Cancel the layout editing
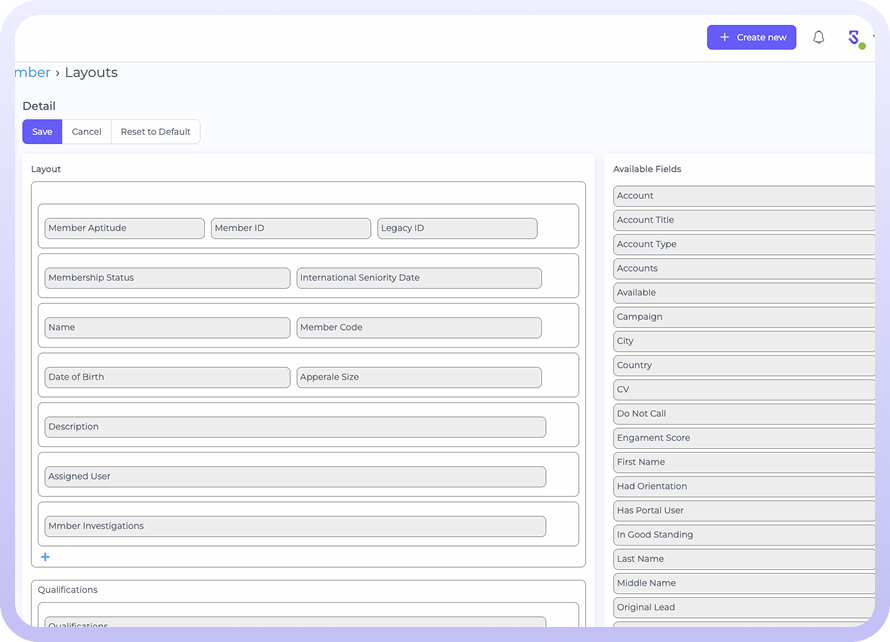This screenshot has height=642, width=890. point(86,132)
